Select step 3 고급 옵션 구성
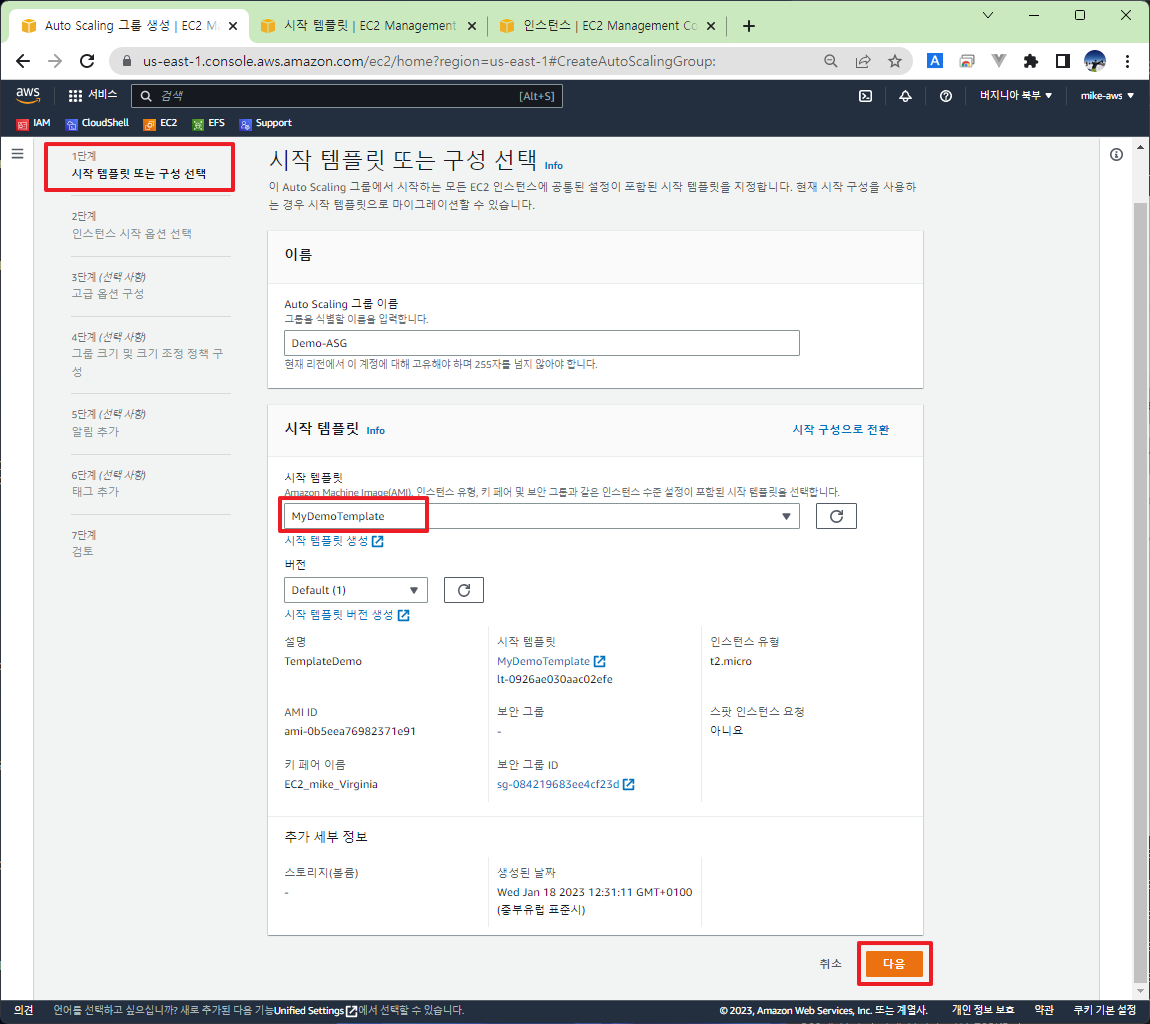1150x1024 pixels. [108, 293]
